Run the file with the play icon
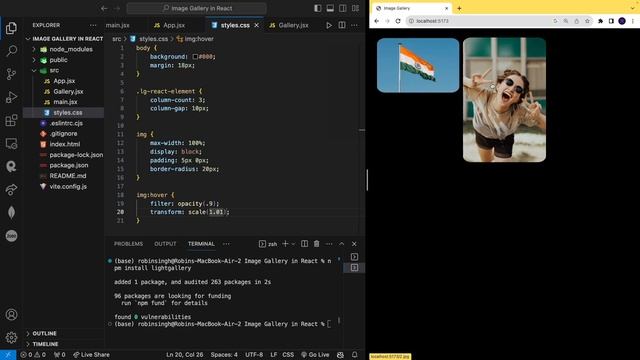Viewport: 640px width, 360px height. pyautogui.click(x=329, y=25)
